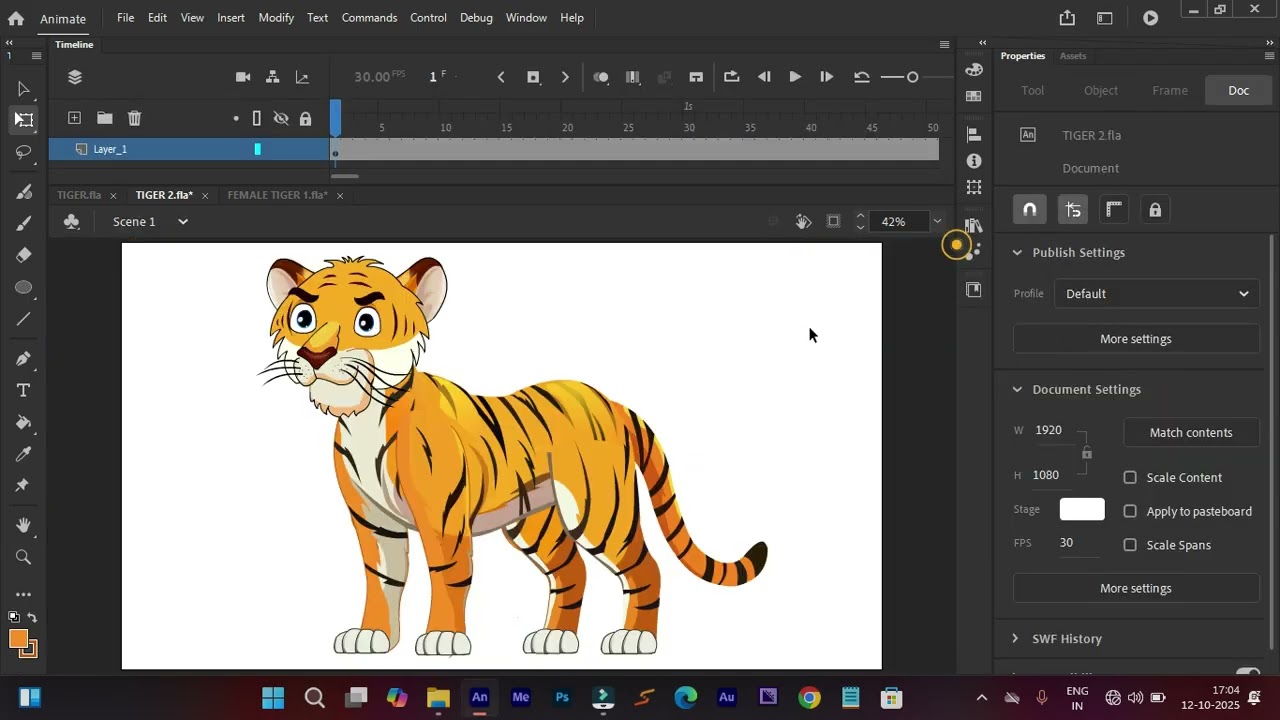Collapse the Document Settings section
The width and height of the screenshot is (1280, 720).
tap(1017, 389)
